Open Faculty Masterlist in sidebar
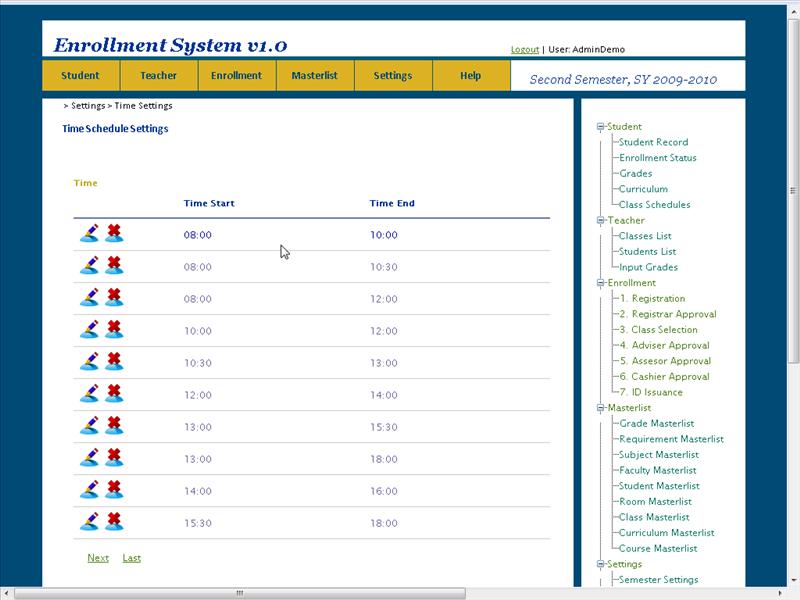Screen dimensions: 800x600 (x=658, y=470)
